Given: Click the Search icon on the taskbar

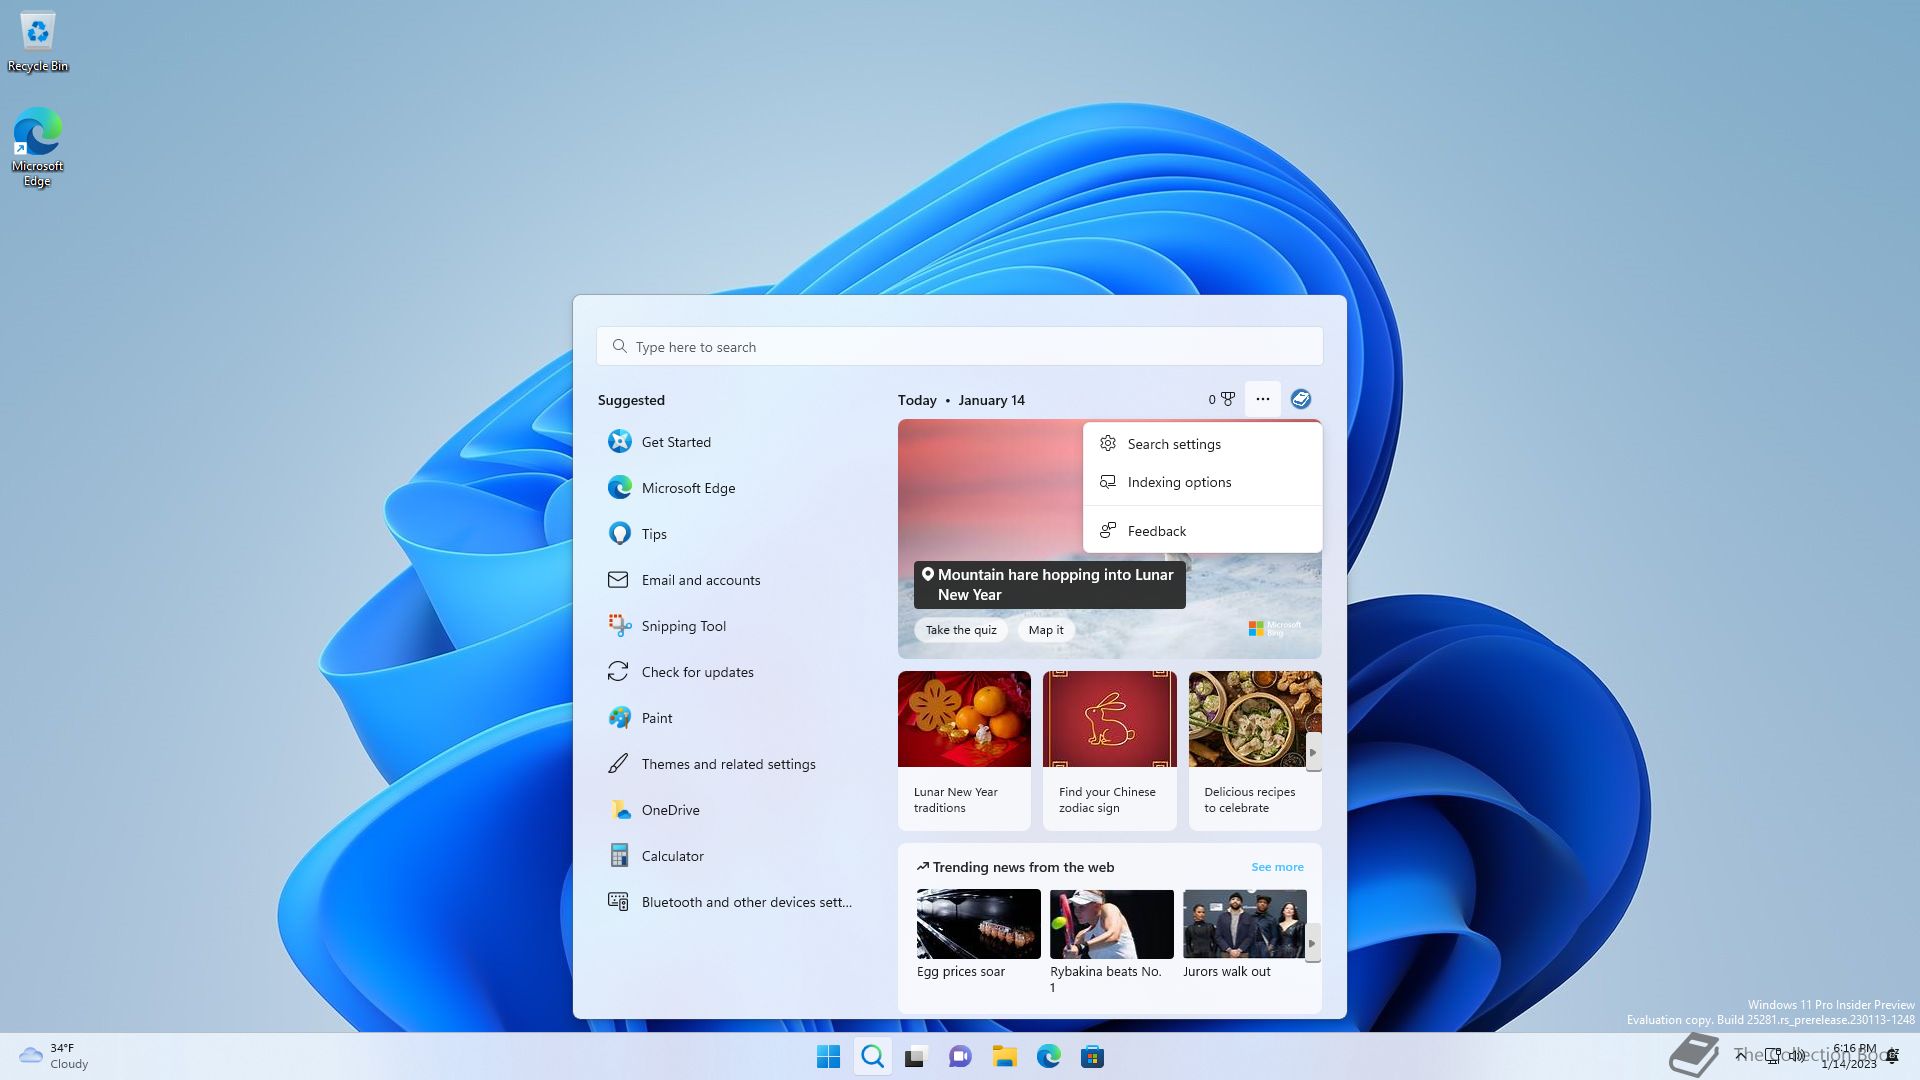Looking at the screenshot, I should [x=873, y=1056].
